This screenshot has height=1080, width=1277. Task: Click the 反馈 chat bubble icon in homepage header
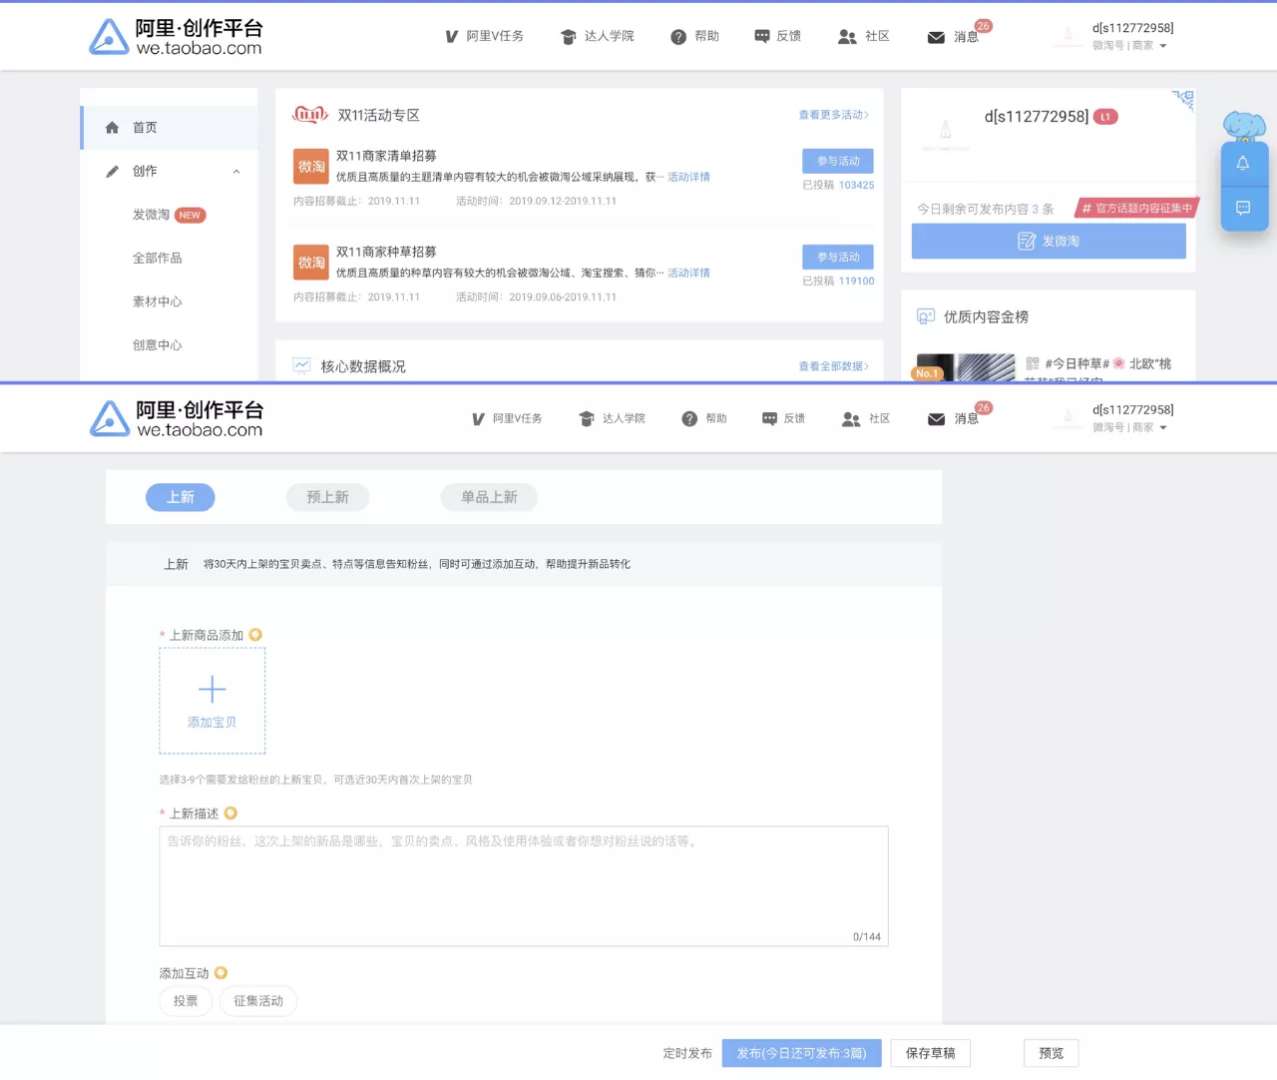[x=762, y=36]
